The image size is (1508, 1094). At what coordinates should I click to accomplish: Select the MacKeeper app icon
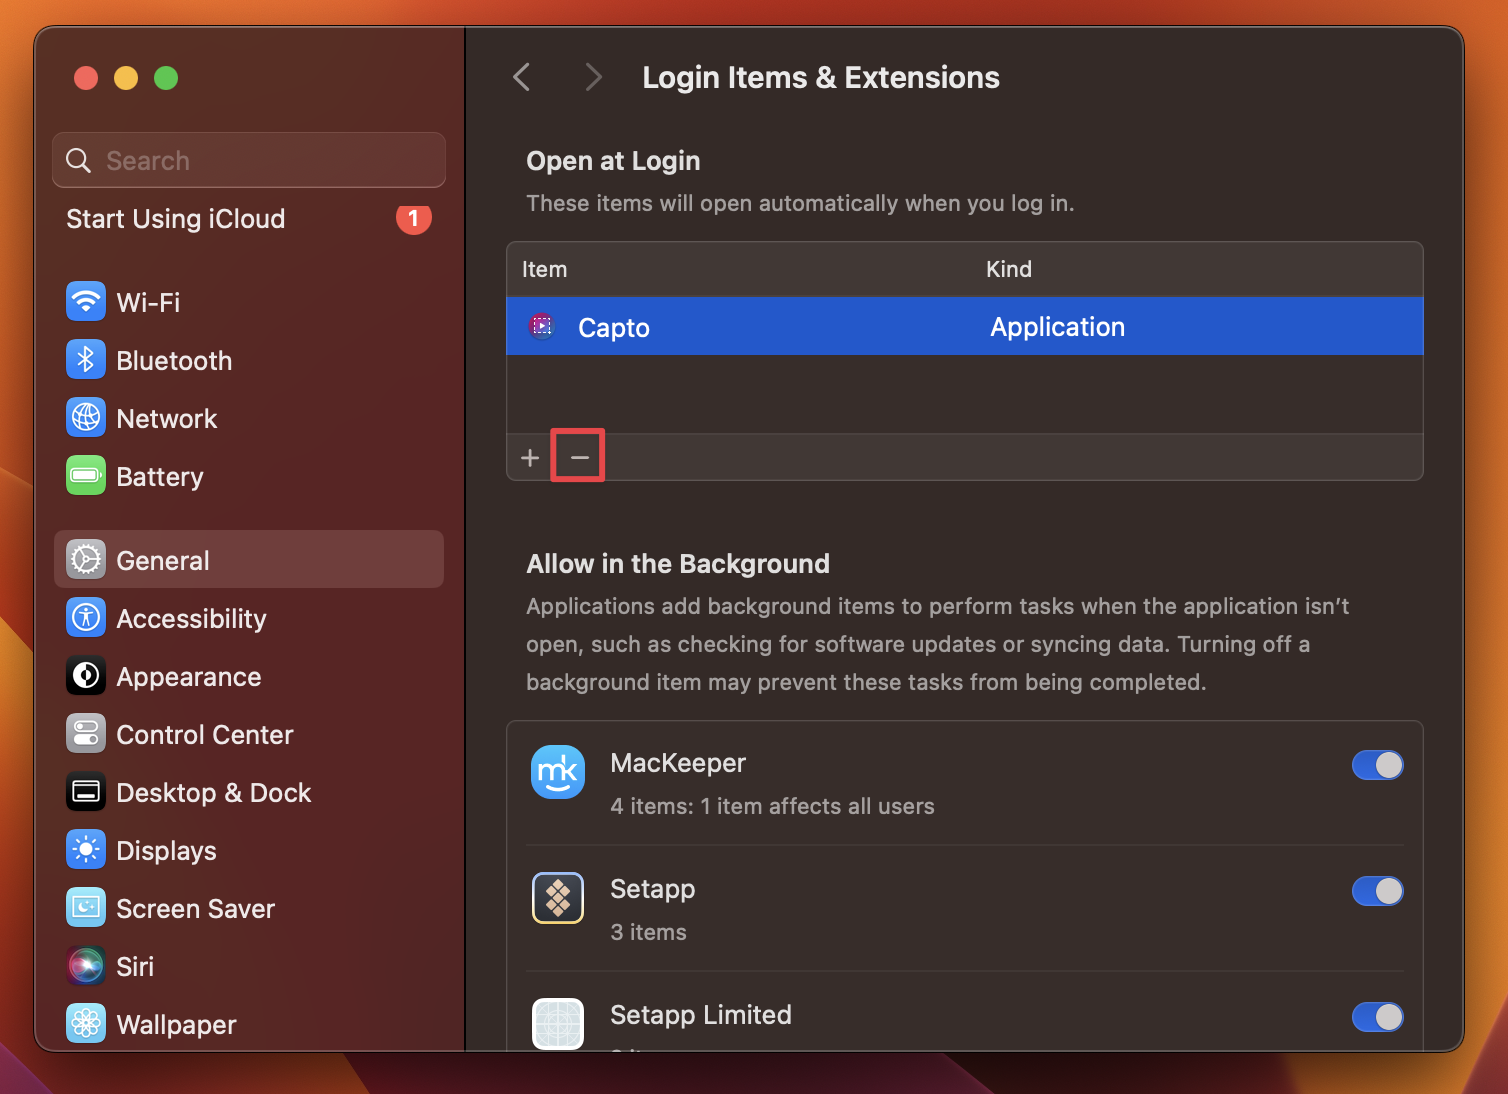[557, 771]
